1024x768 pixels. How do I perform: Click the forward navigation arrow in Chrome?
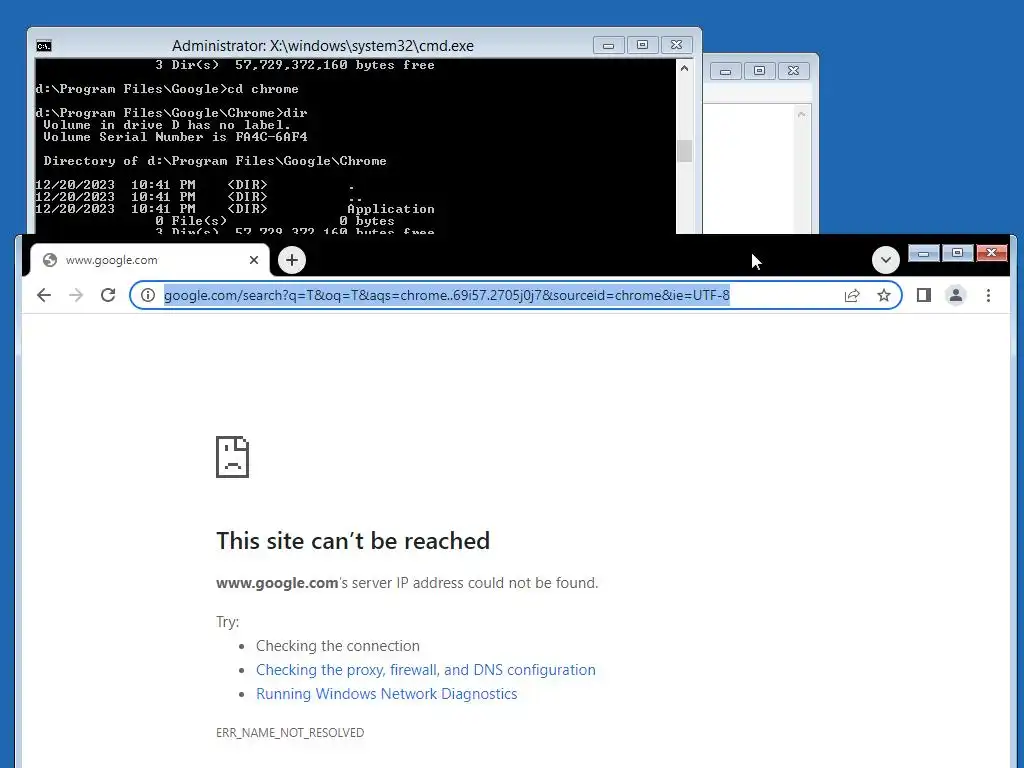coord(76,295)
